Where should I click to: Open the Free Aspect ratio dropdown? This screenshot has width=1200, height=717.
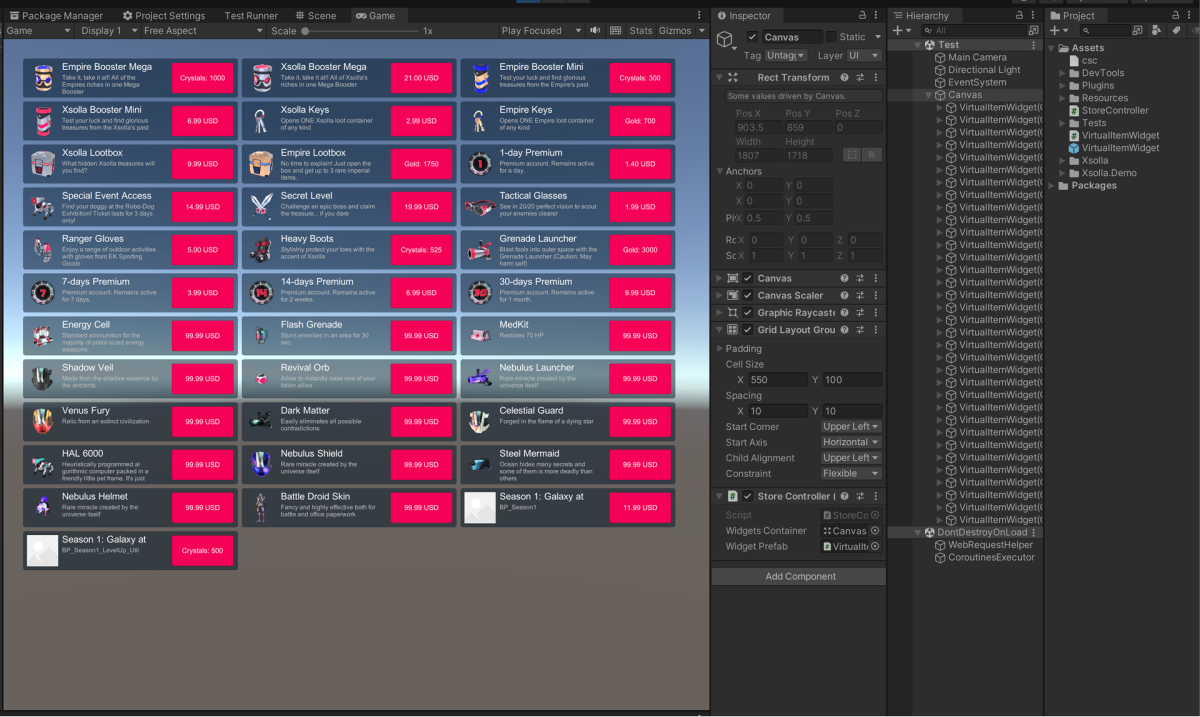(201, 31)
